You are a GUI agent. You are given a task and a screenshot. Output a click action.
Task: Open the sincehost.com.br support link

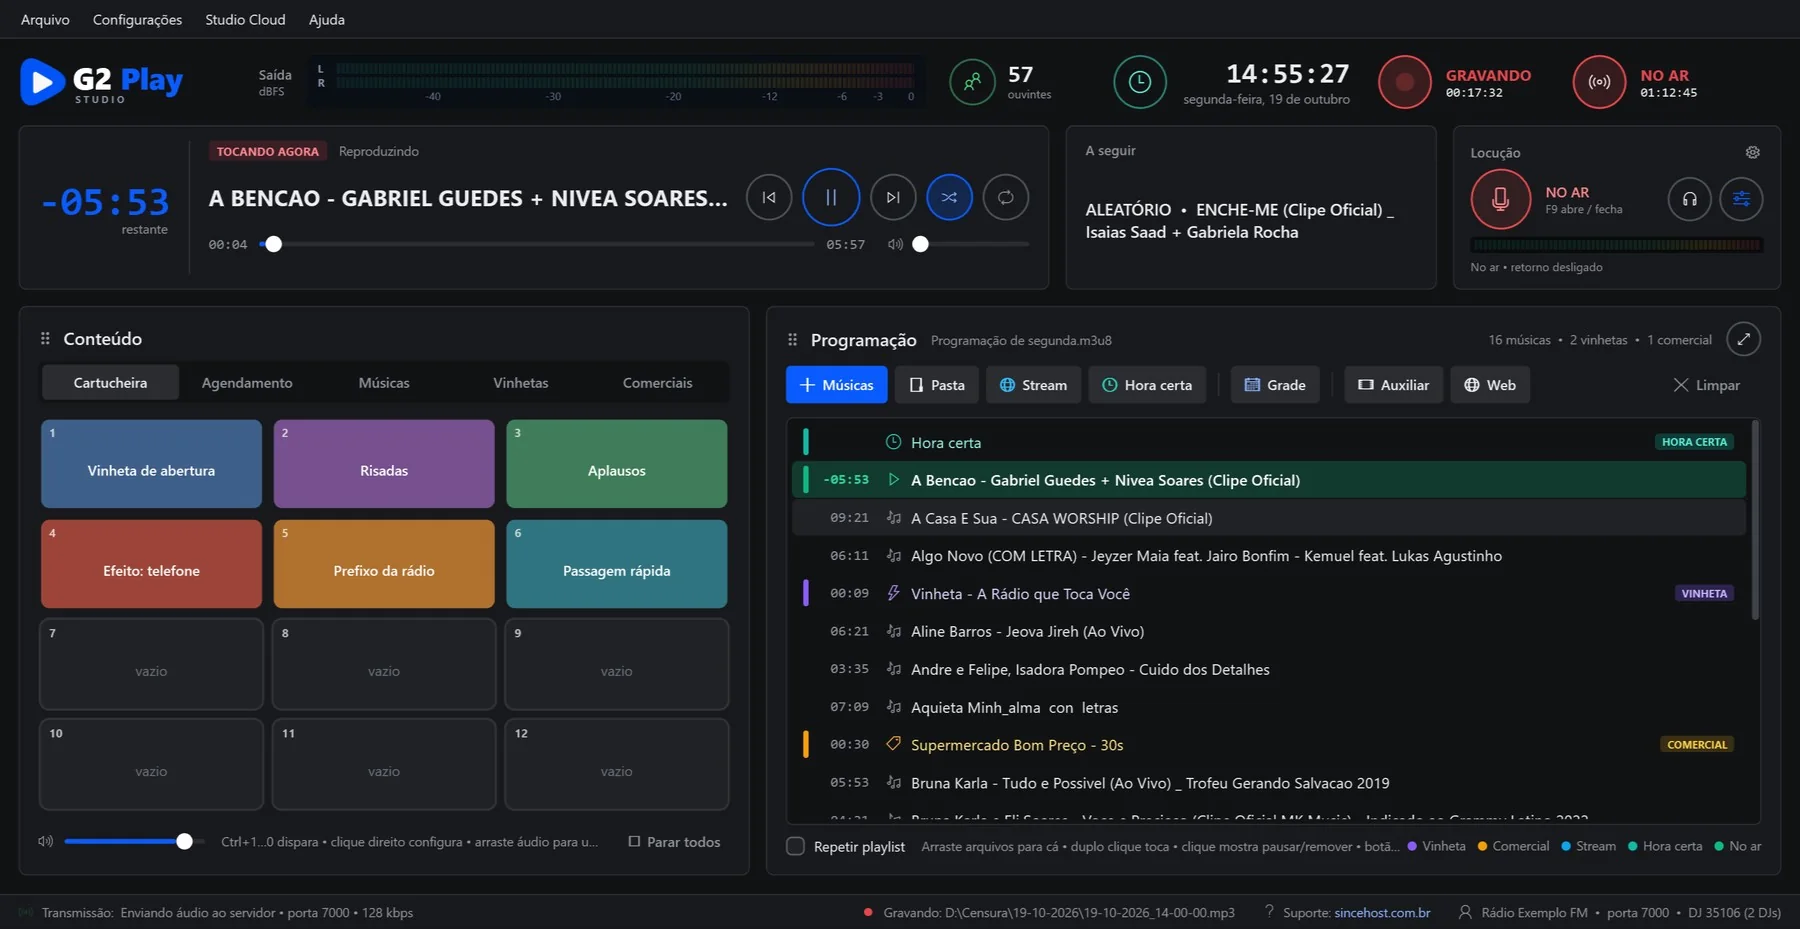pos(1382,912)
